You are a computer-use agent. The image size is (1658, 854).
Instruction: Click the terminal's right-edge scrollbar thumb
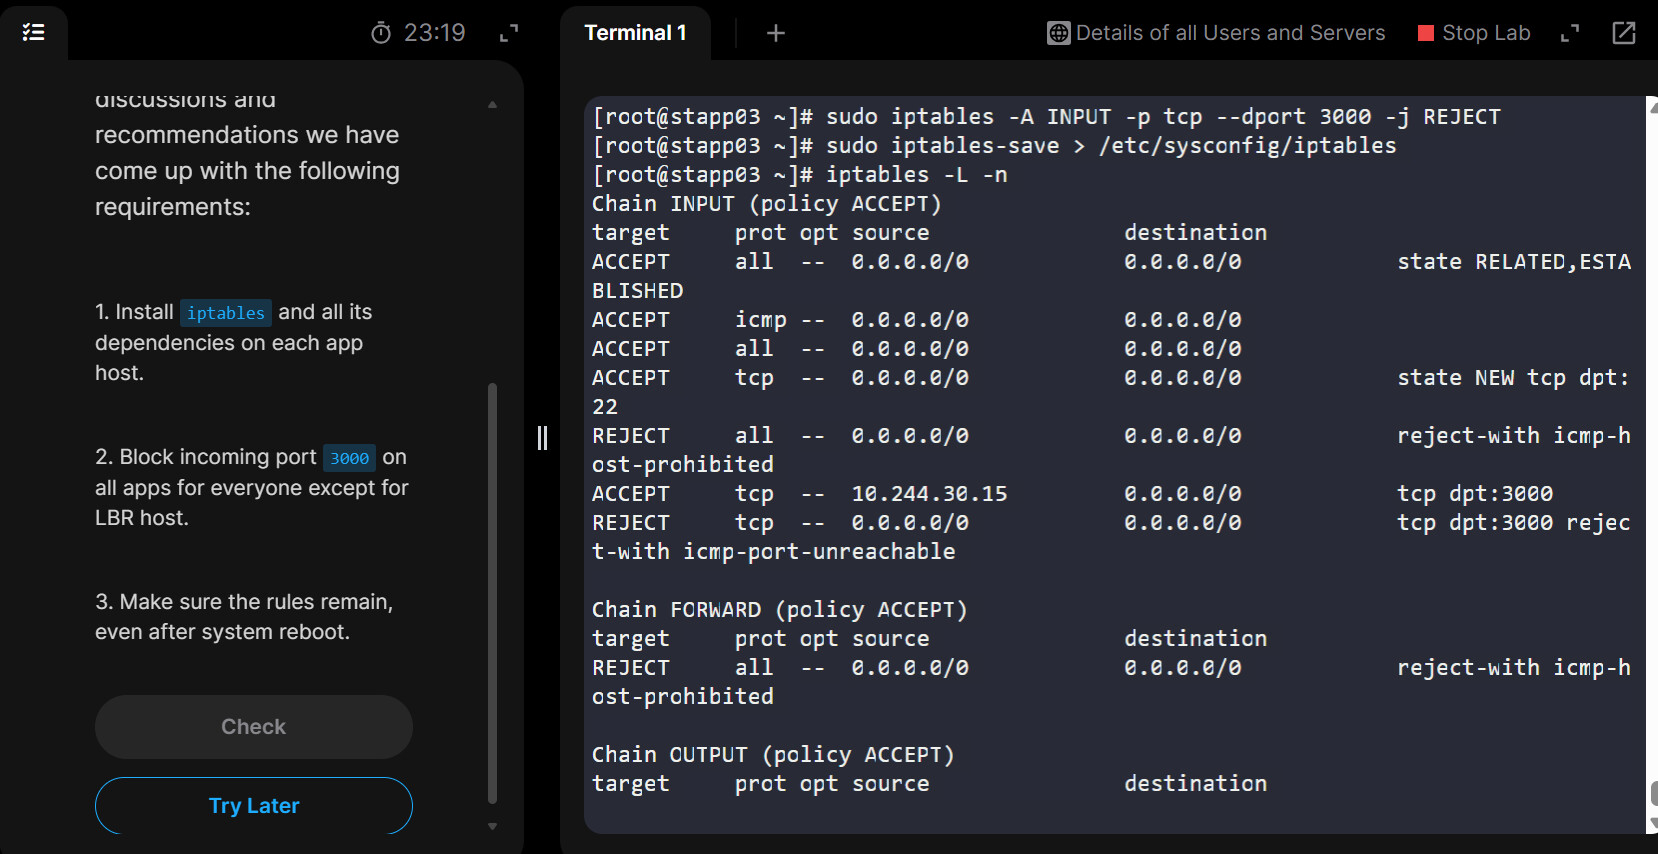tap(1653, 793)
